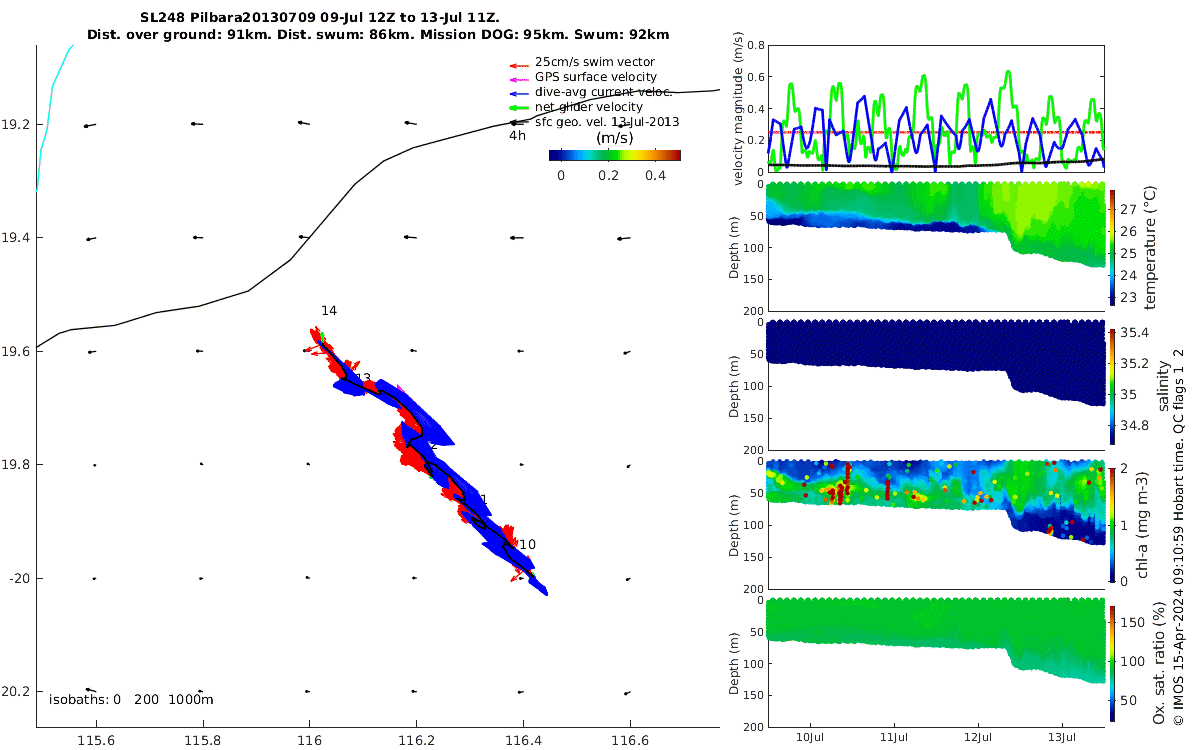Click inside the chl-a depth section plot
The width and height of the screenshot is (1200, 750).
(x=935, y=523)
